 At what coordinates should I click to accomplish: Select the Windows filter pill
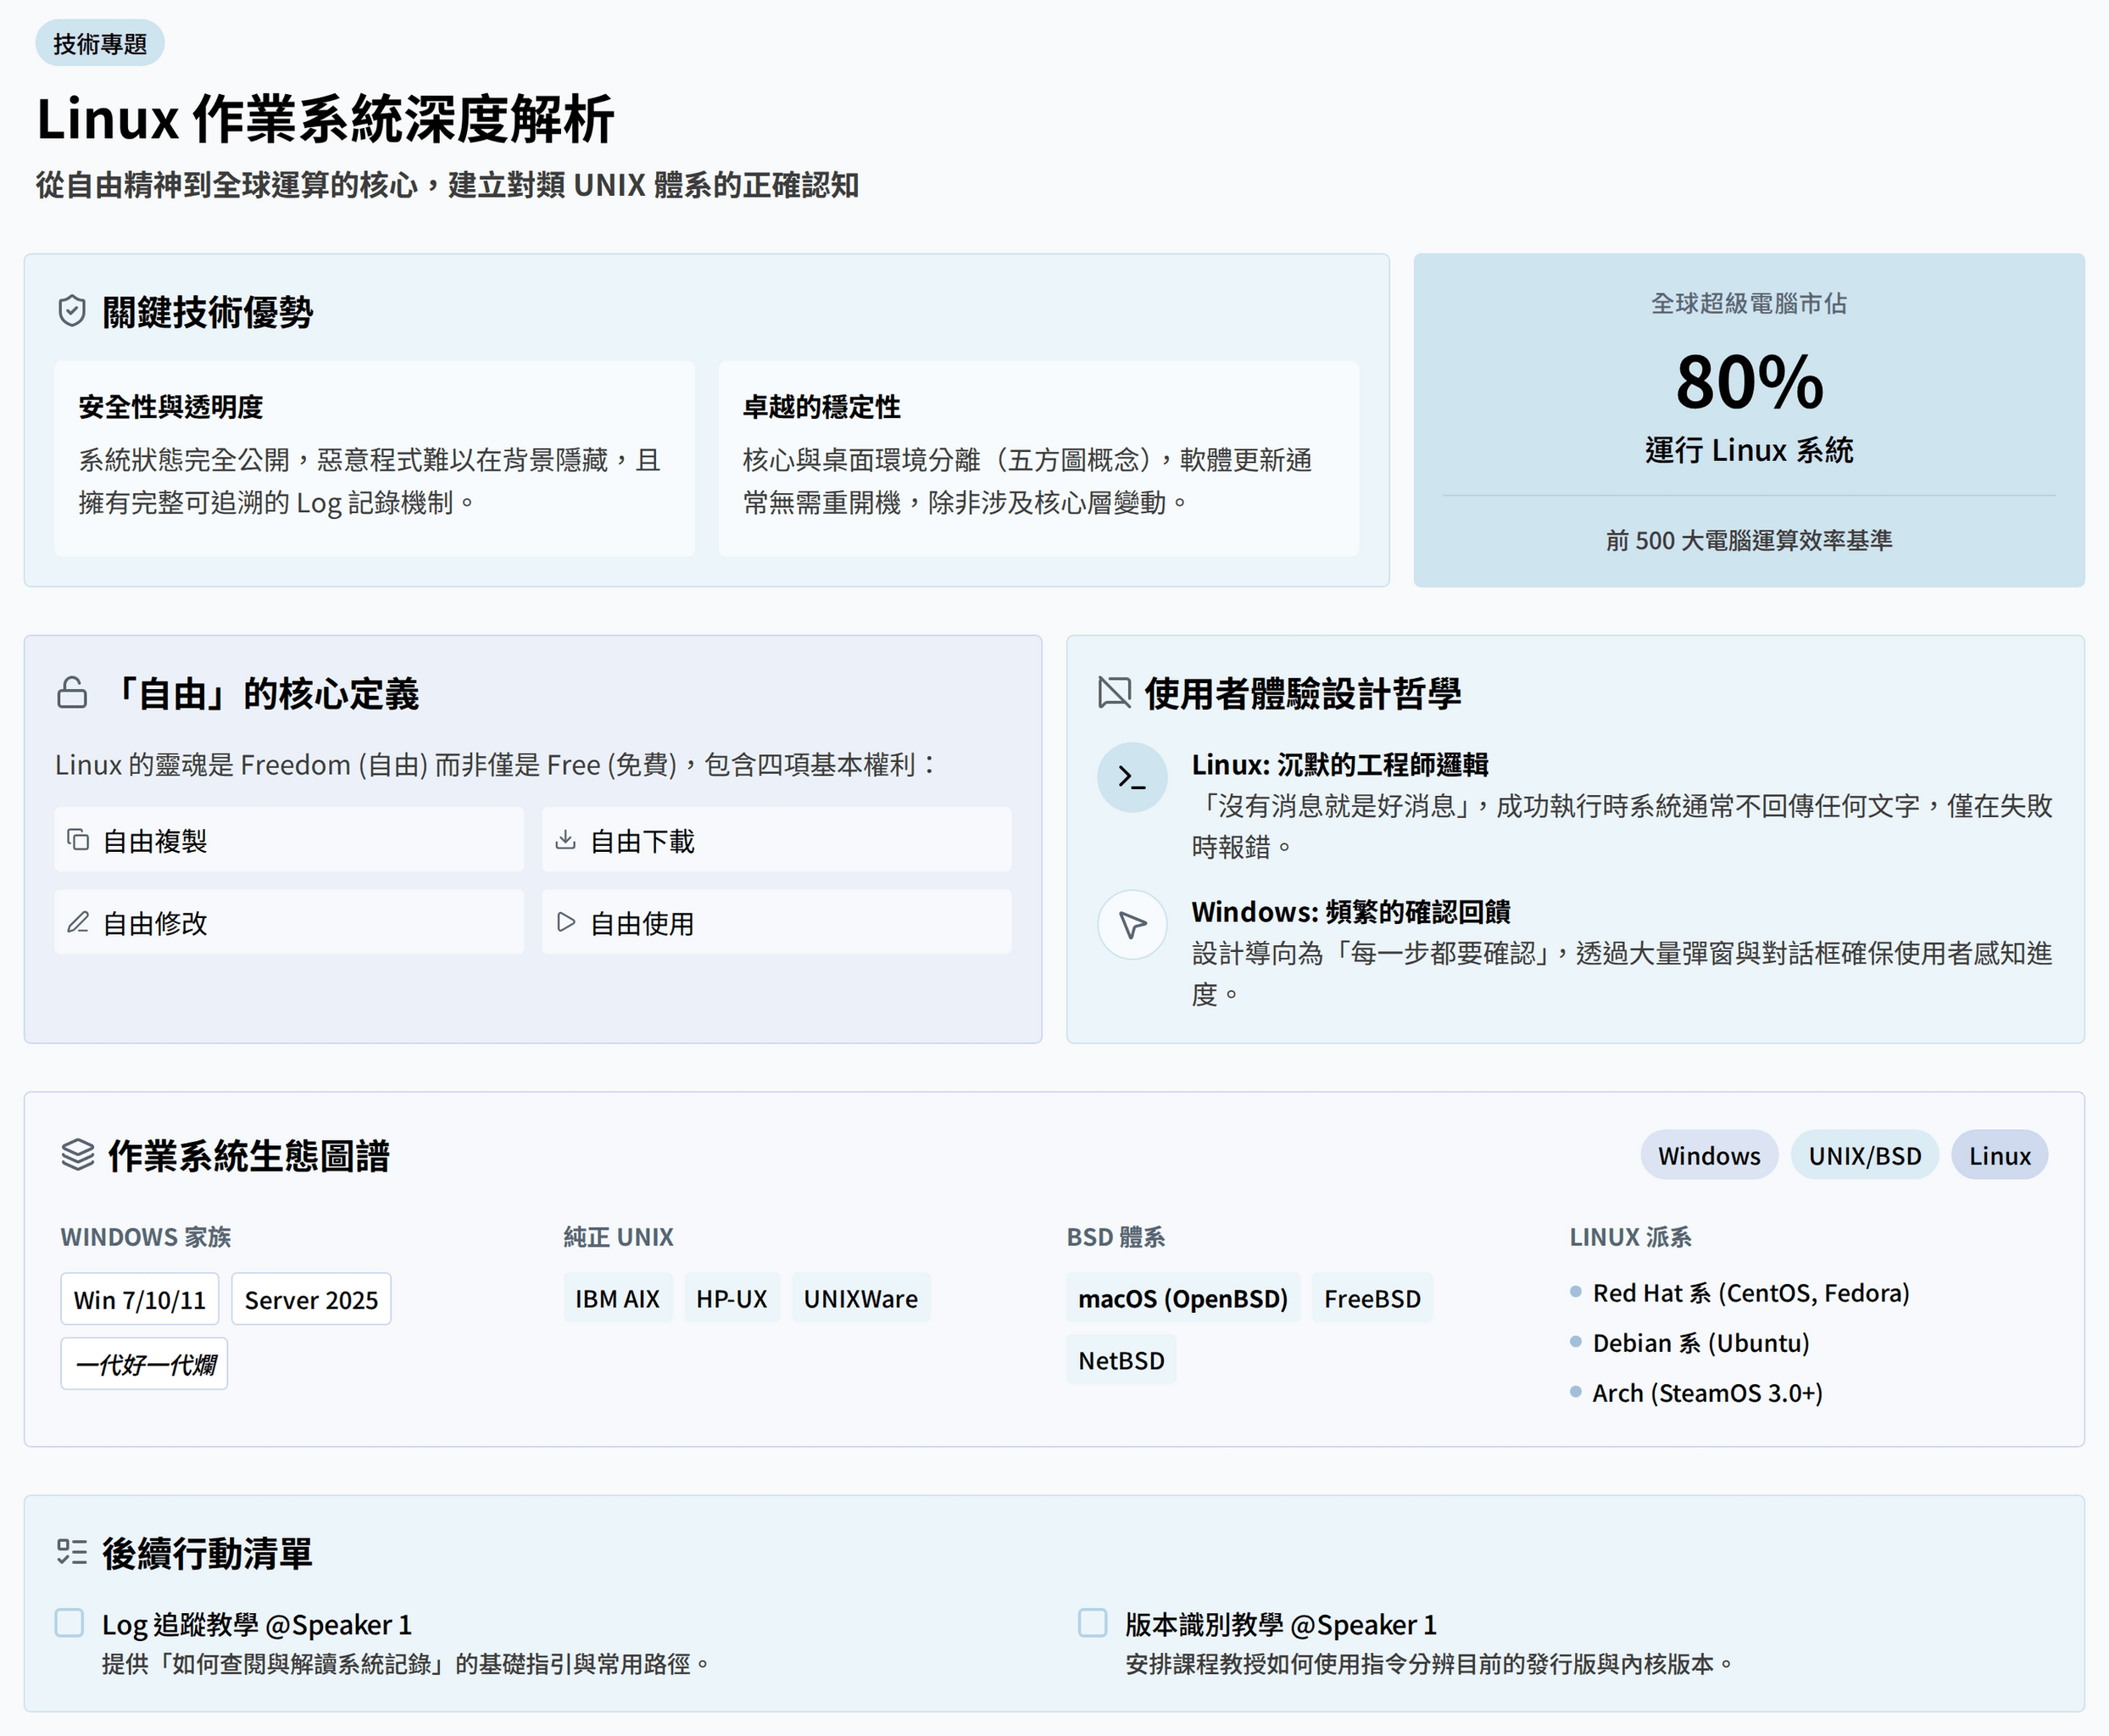click(x=1708, y=1156)
